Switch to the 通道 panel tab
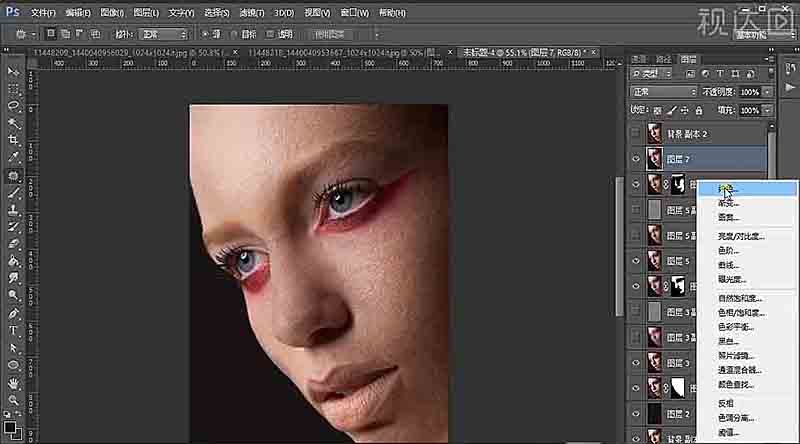This screenshot has width=800, height=444. pos(639,59)
